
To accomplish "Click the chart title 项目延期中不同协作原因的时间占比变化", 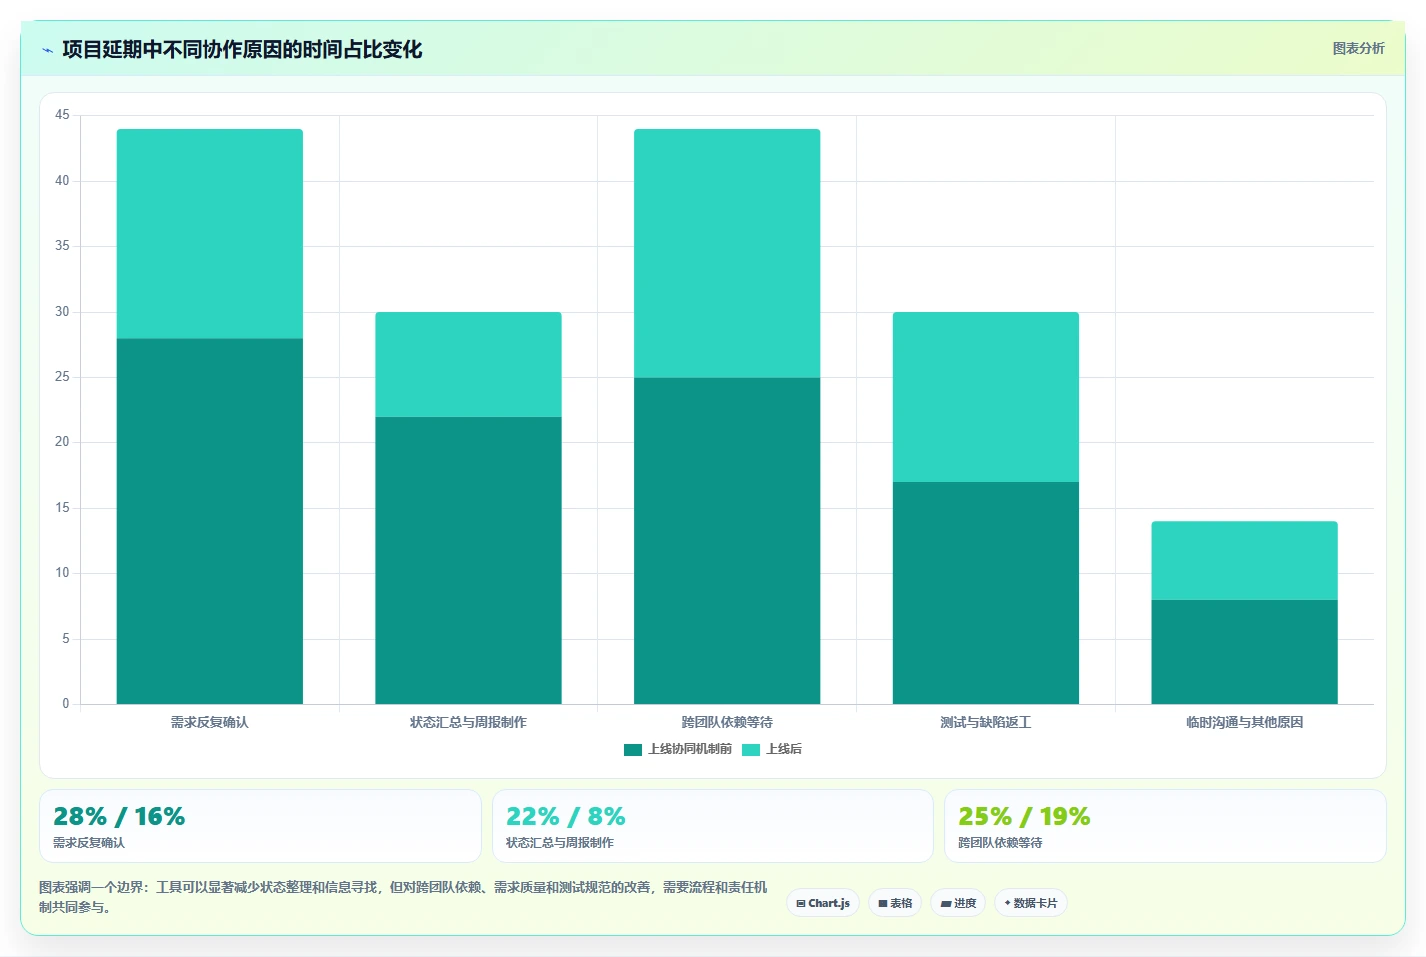I will [242, 50].
